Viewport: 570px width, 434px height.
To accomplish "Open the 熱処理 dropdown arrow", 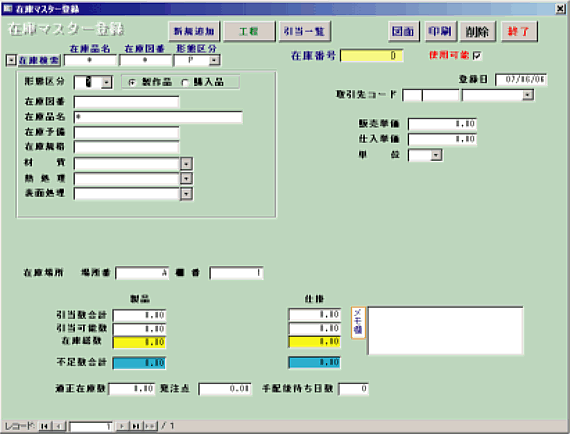I will (x=186, y=179).
